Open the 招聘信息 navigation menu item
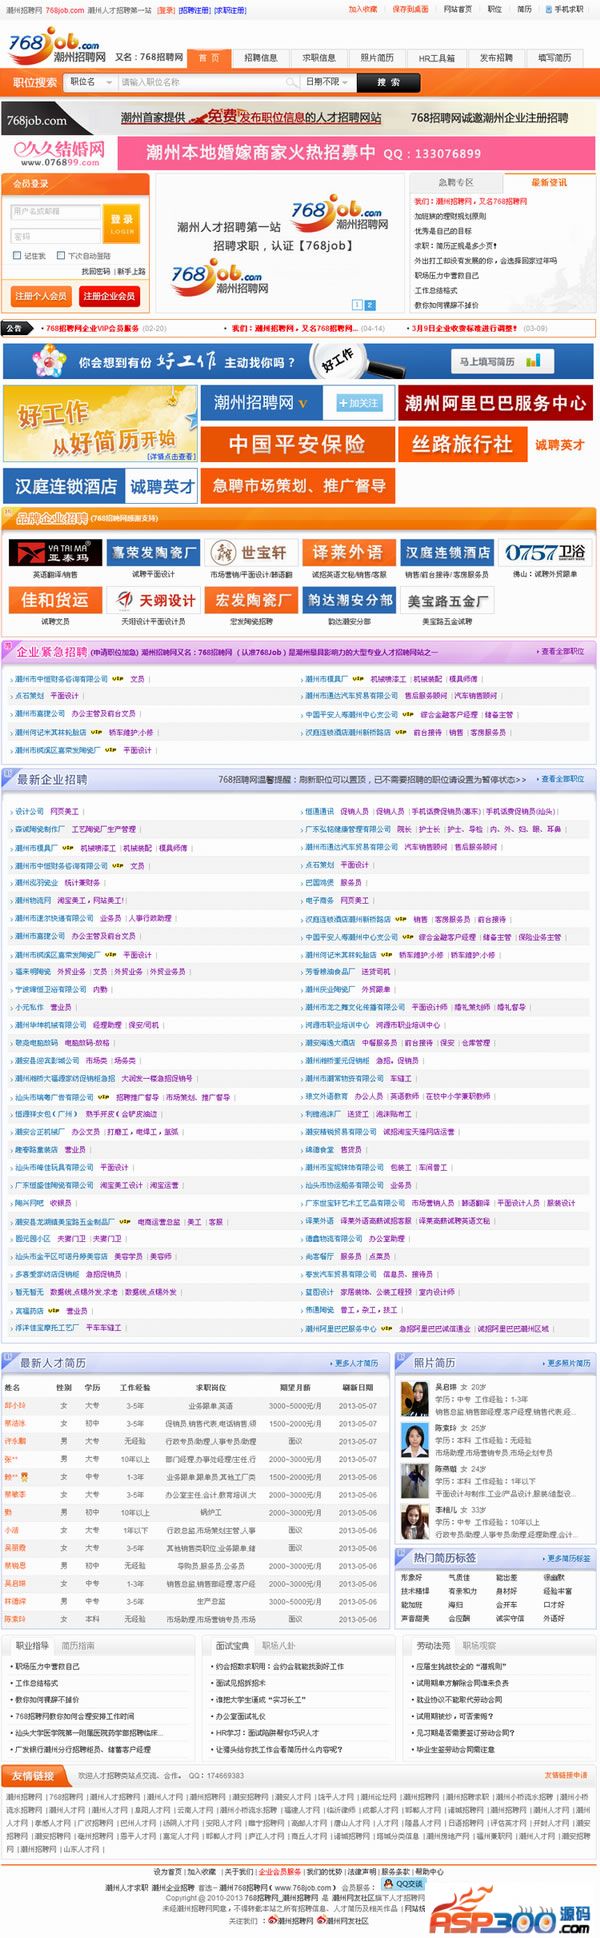Screen dimensions: 600x1938 [x=261, y=58]
